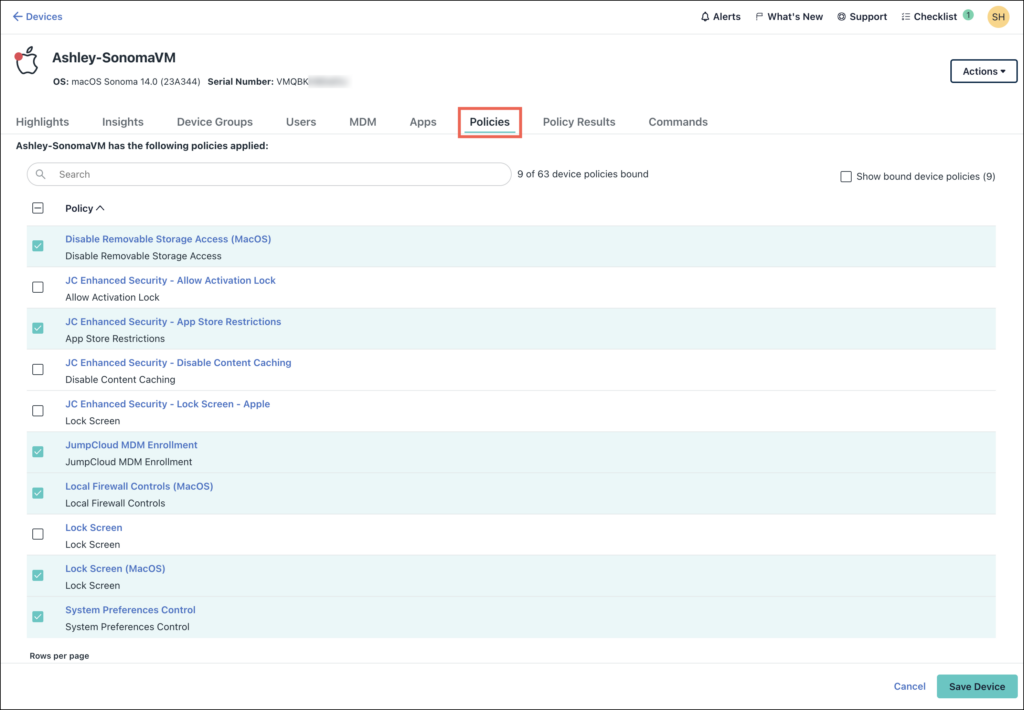Check JC Enhanced Security Allow Activation Lock
This screenshot has width=1024, height=710.
[38, 287]
